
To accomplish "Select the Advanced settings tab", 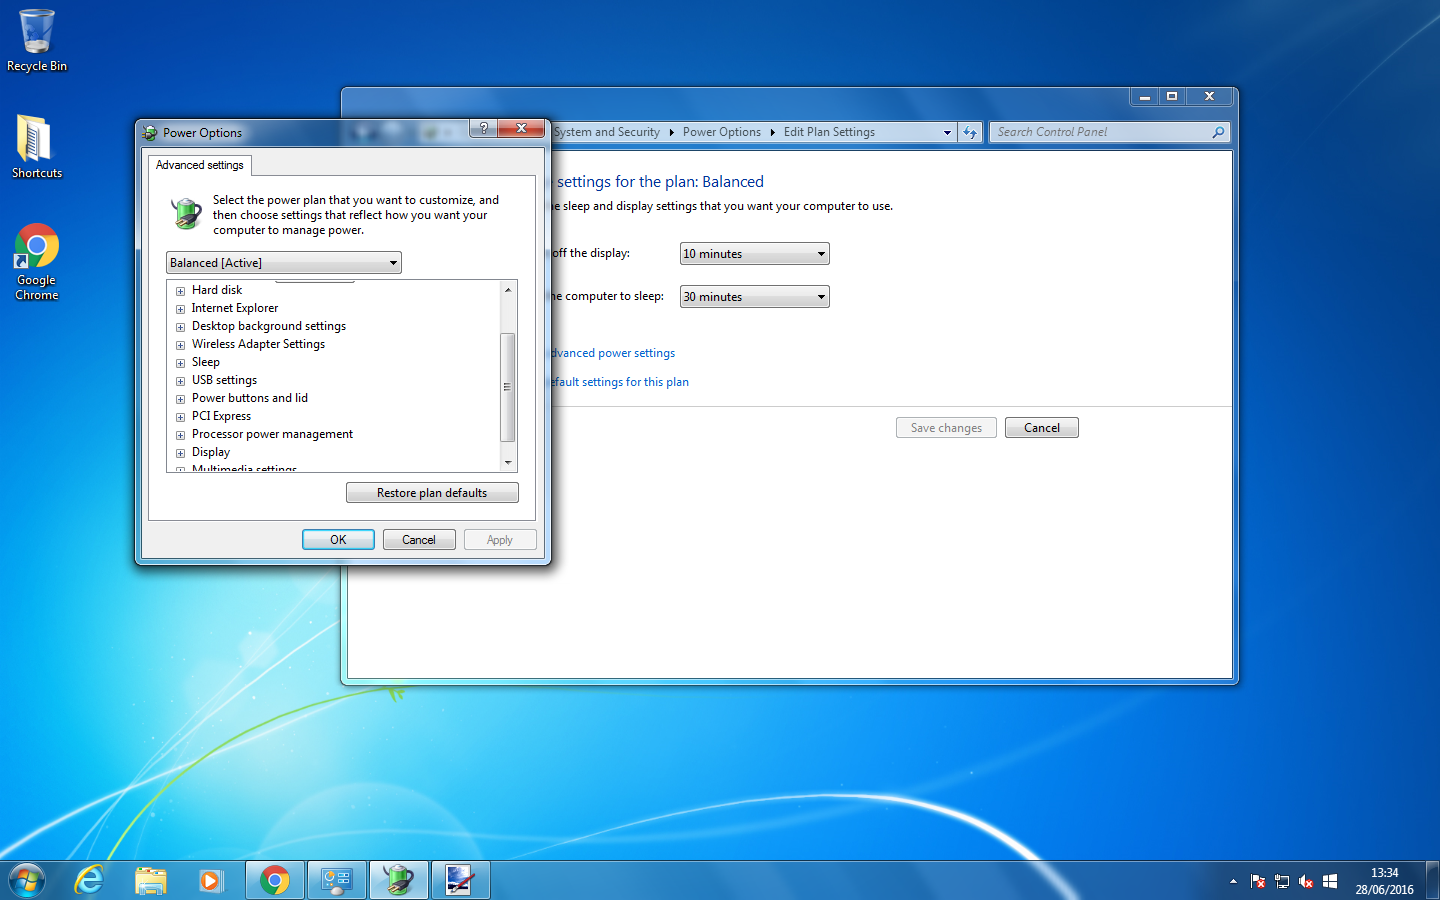I will pyautogui.click(x=200, y=165).
